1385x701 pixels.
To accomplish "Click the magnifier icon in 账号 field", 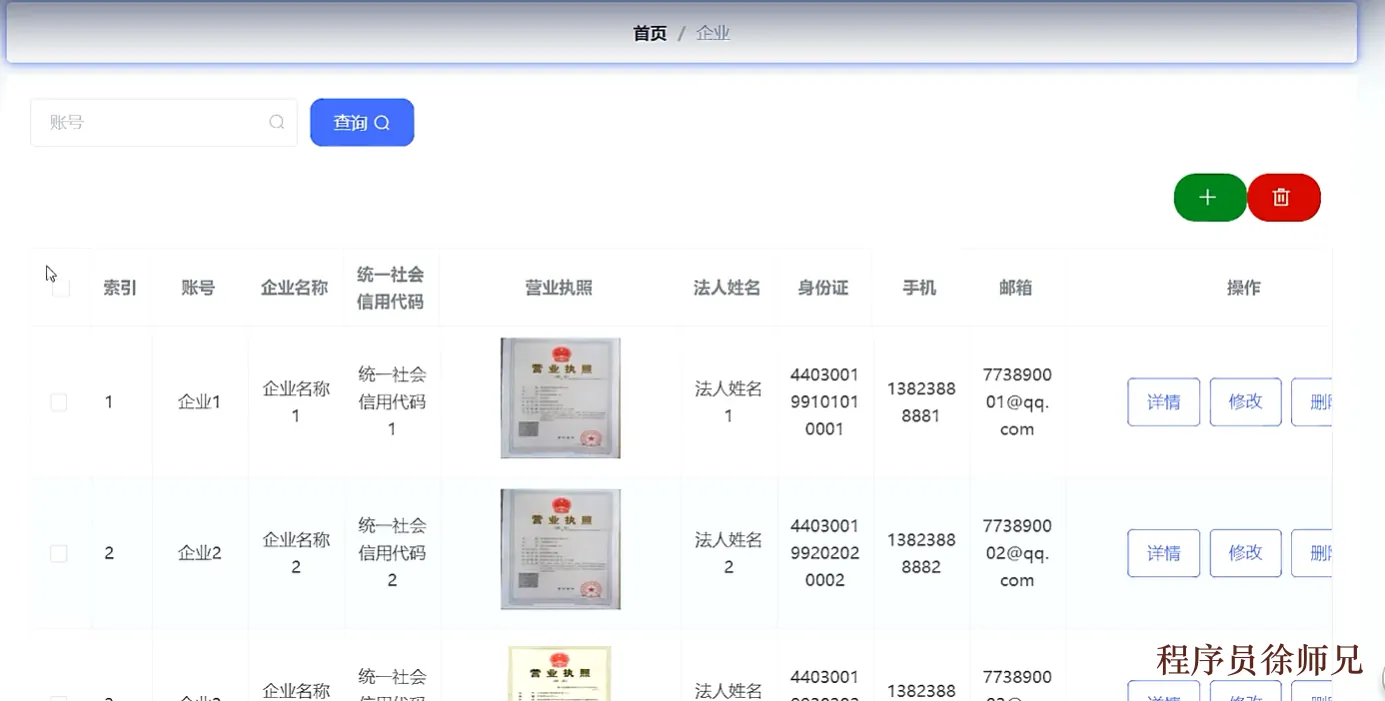I will point(277,122).
